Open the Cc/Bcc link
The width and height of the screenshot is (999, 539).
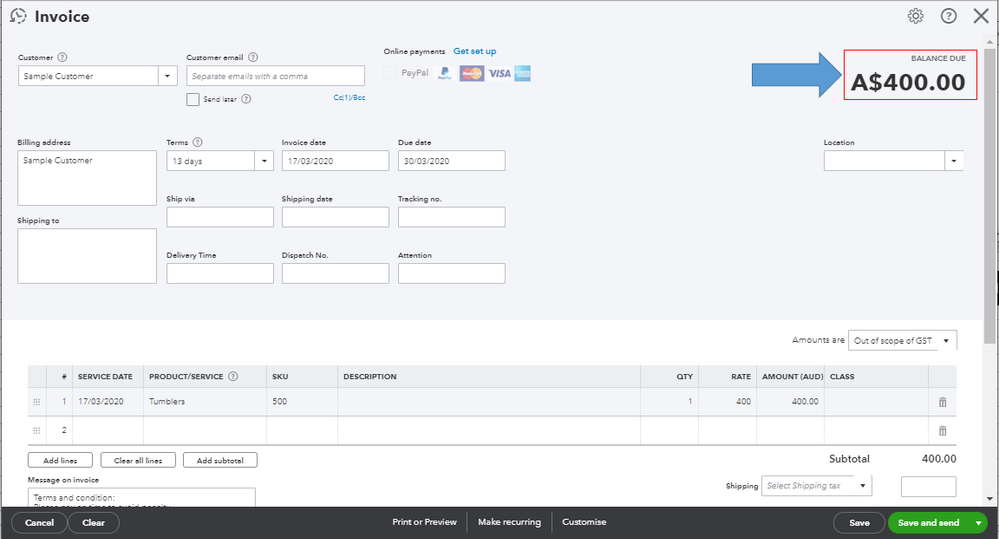click(349, 97)
